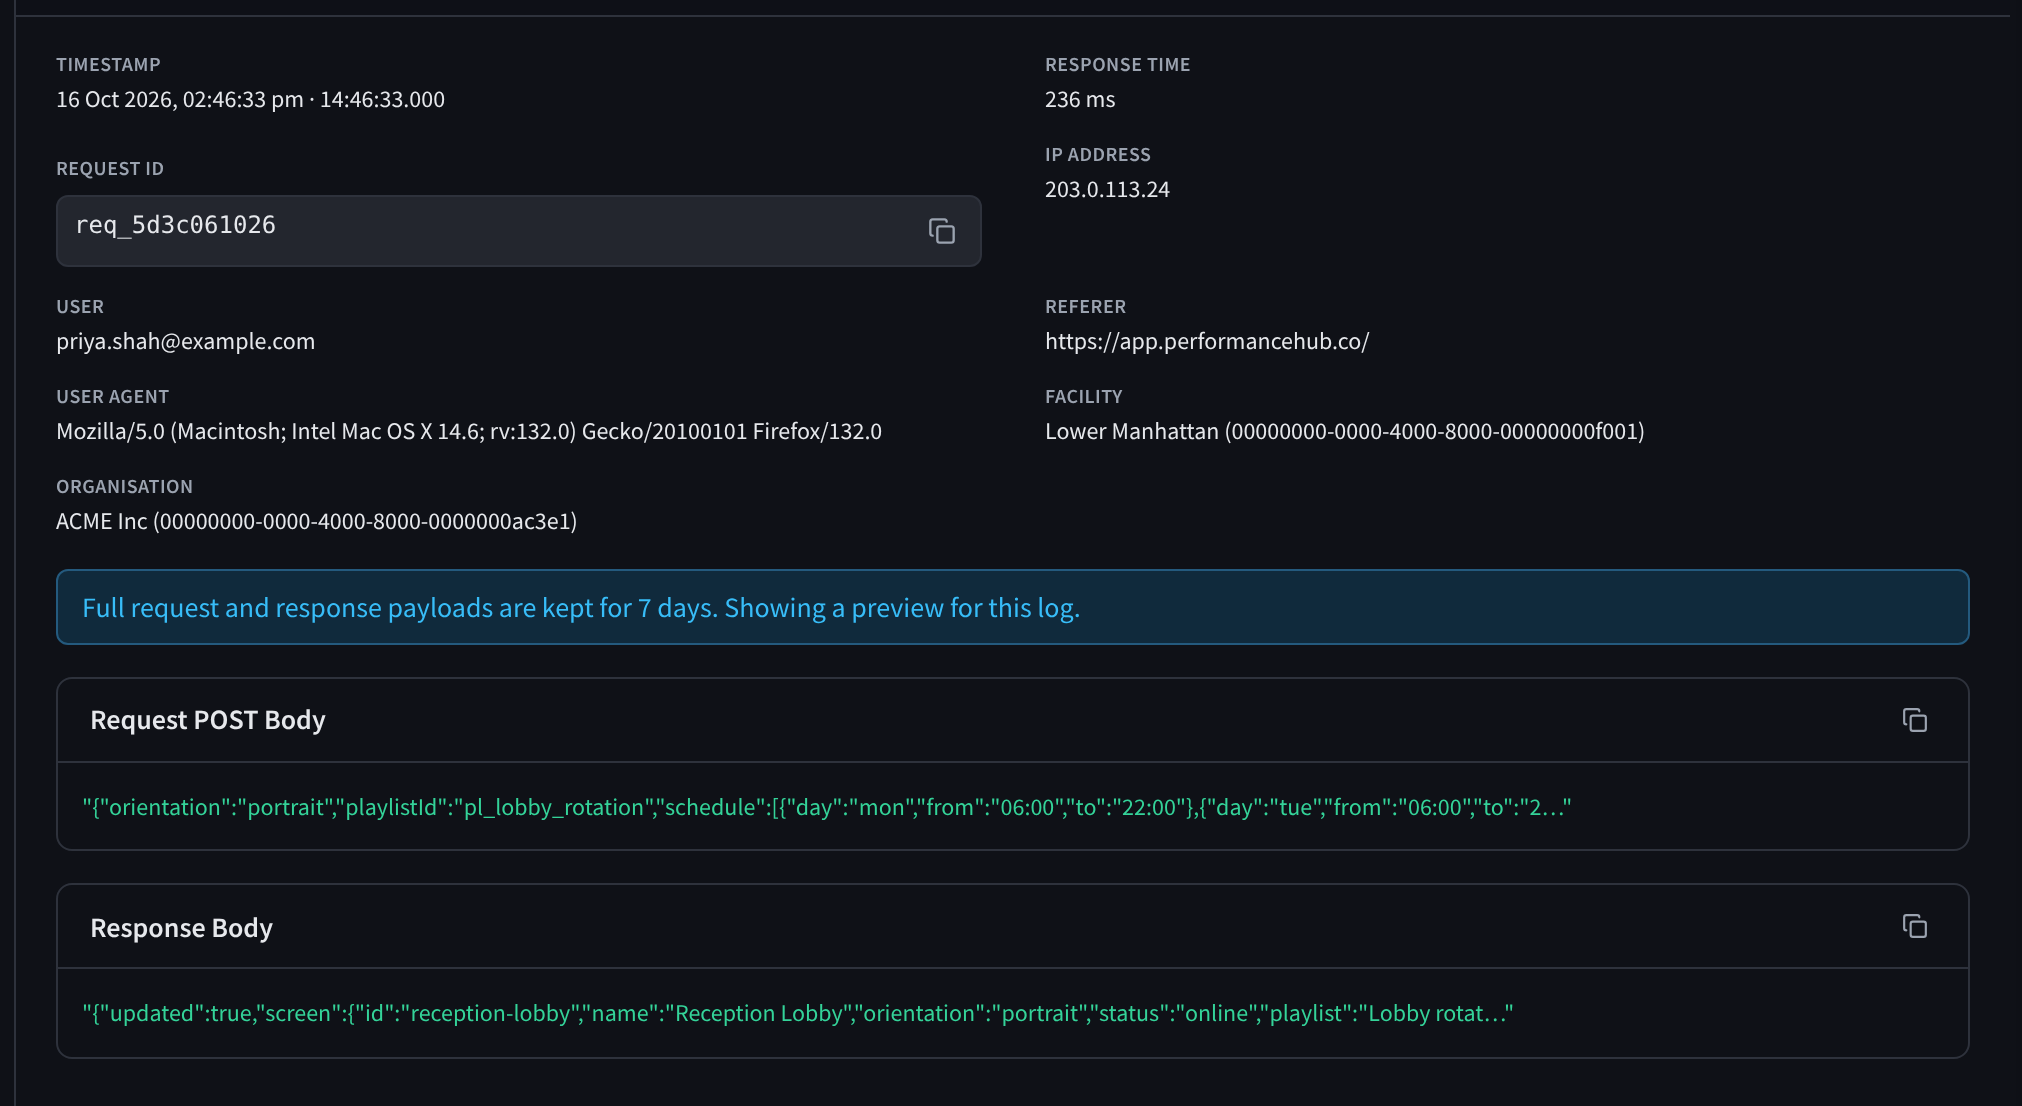Select the Lower Manhattan facility value

1345,431
